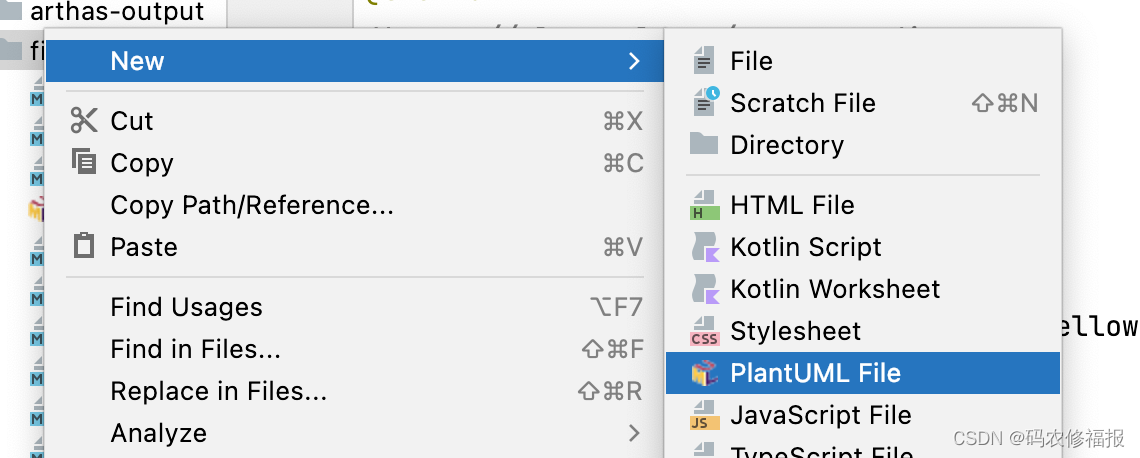The height and width of the screenshot is (458, 1140).
Task: Create a new plain File
Action: (x=750, y=61)
